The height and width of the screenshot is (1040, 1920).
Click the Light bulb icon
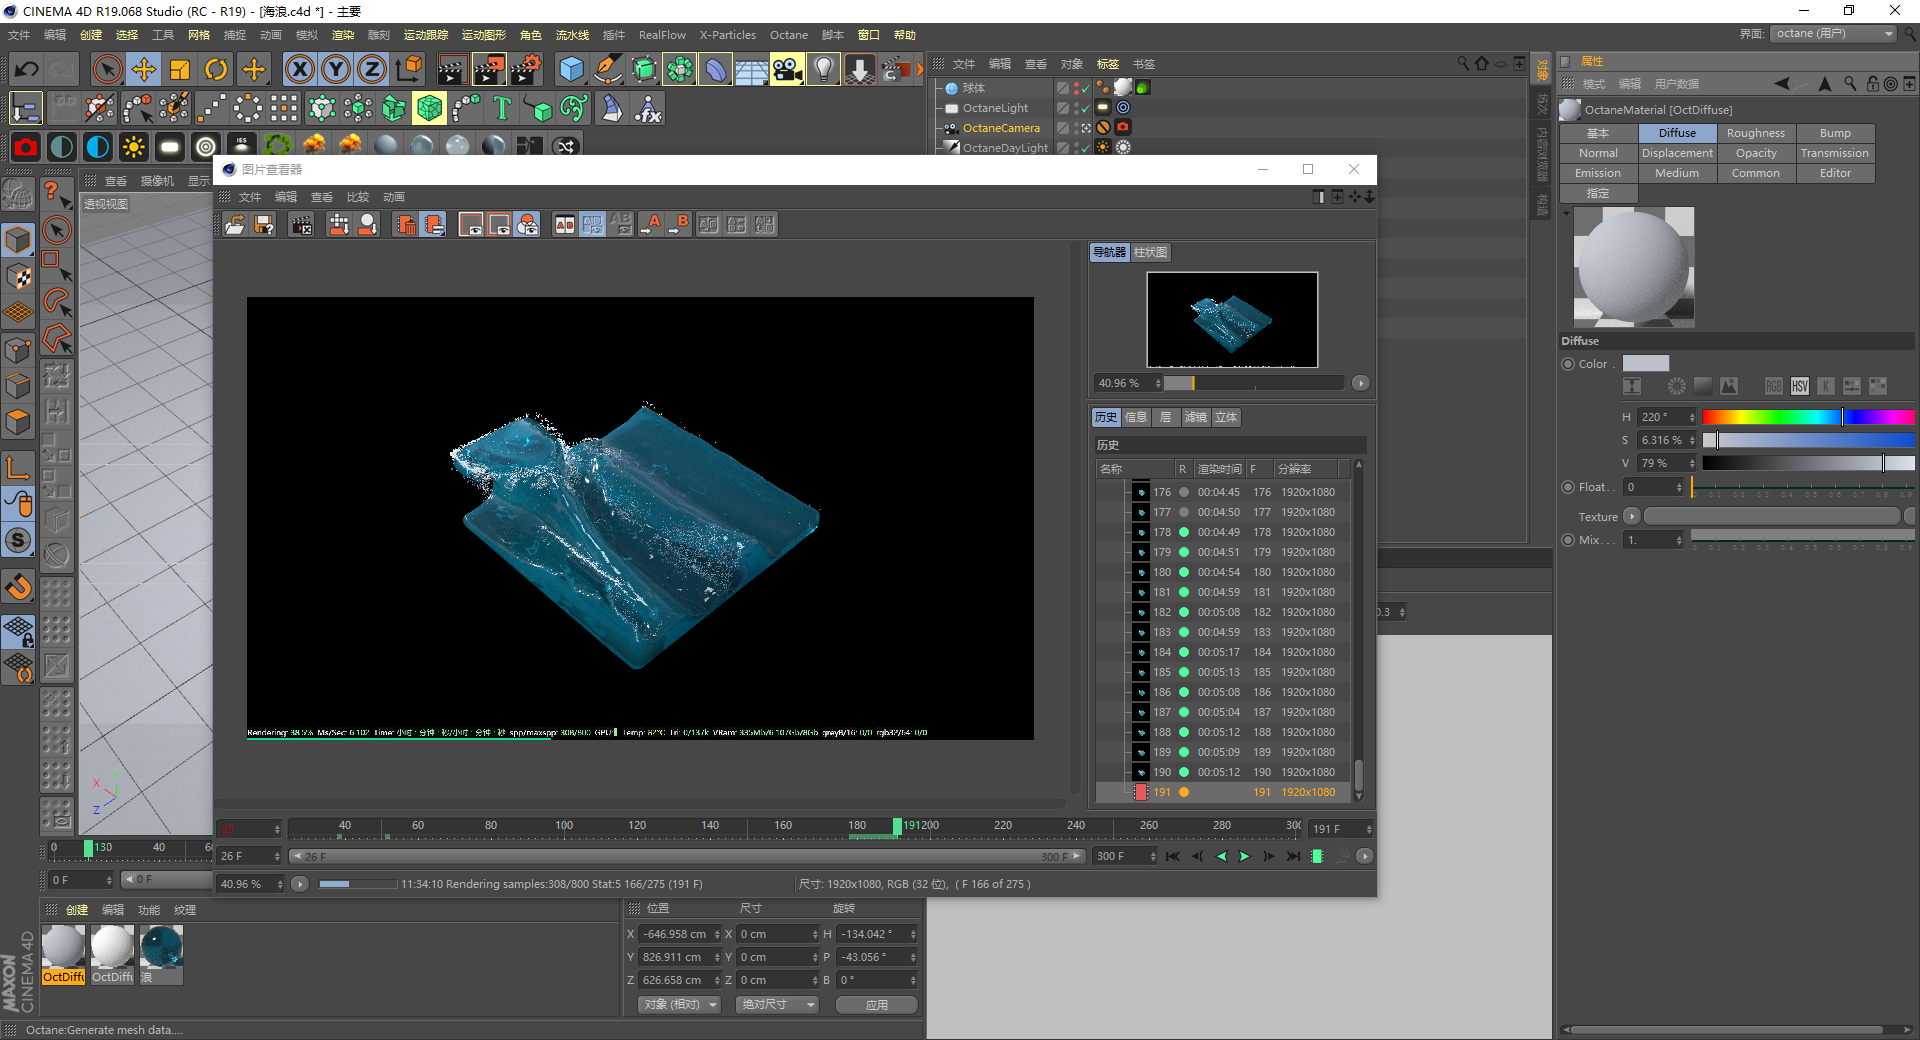(x=823, y=69)
